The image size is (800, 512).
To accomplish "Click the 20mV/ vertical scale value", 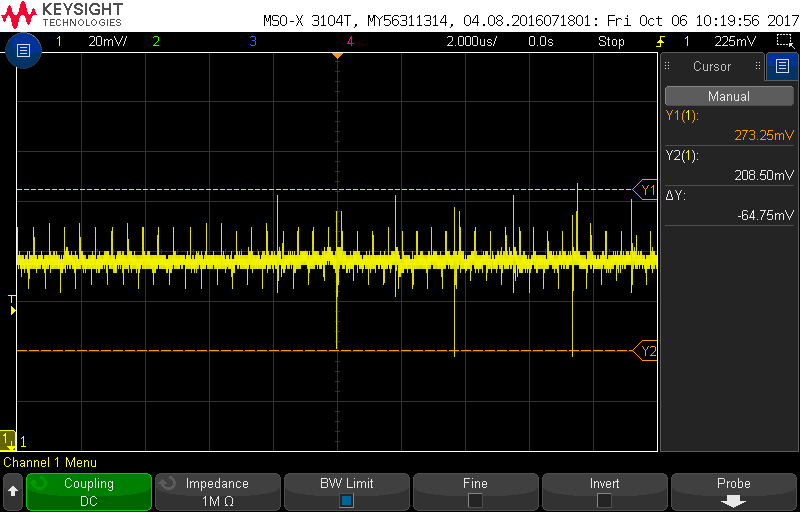I will click(107, 41).
